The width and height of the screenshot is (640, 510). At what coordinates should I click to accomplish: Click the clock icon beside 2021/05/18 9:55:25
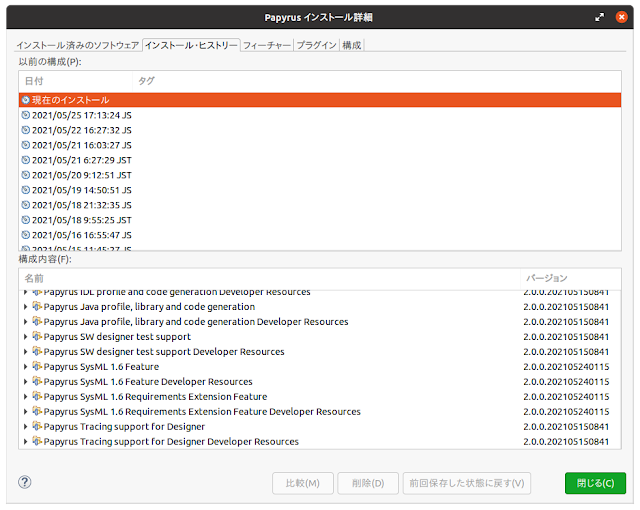coord(26,220)
